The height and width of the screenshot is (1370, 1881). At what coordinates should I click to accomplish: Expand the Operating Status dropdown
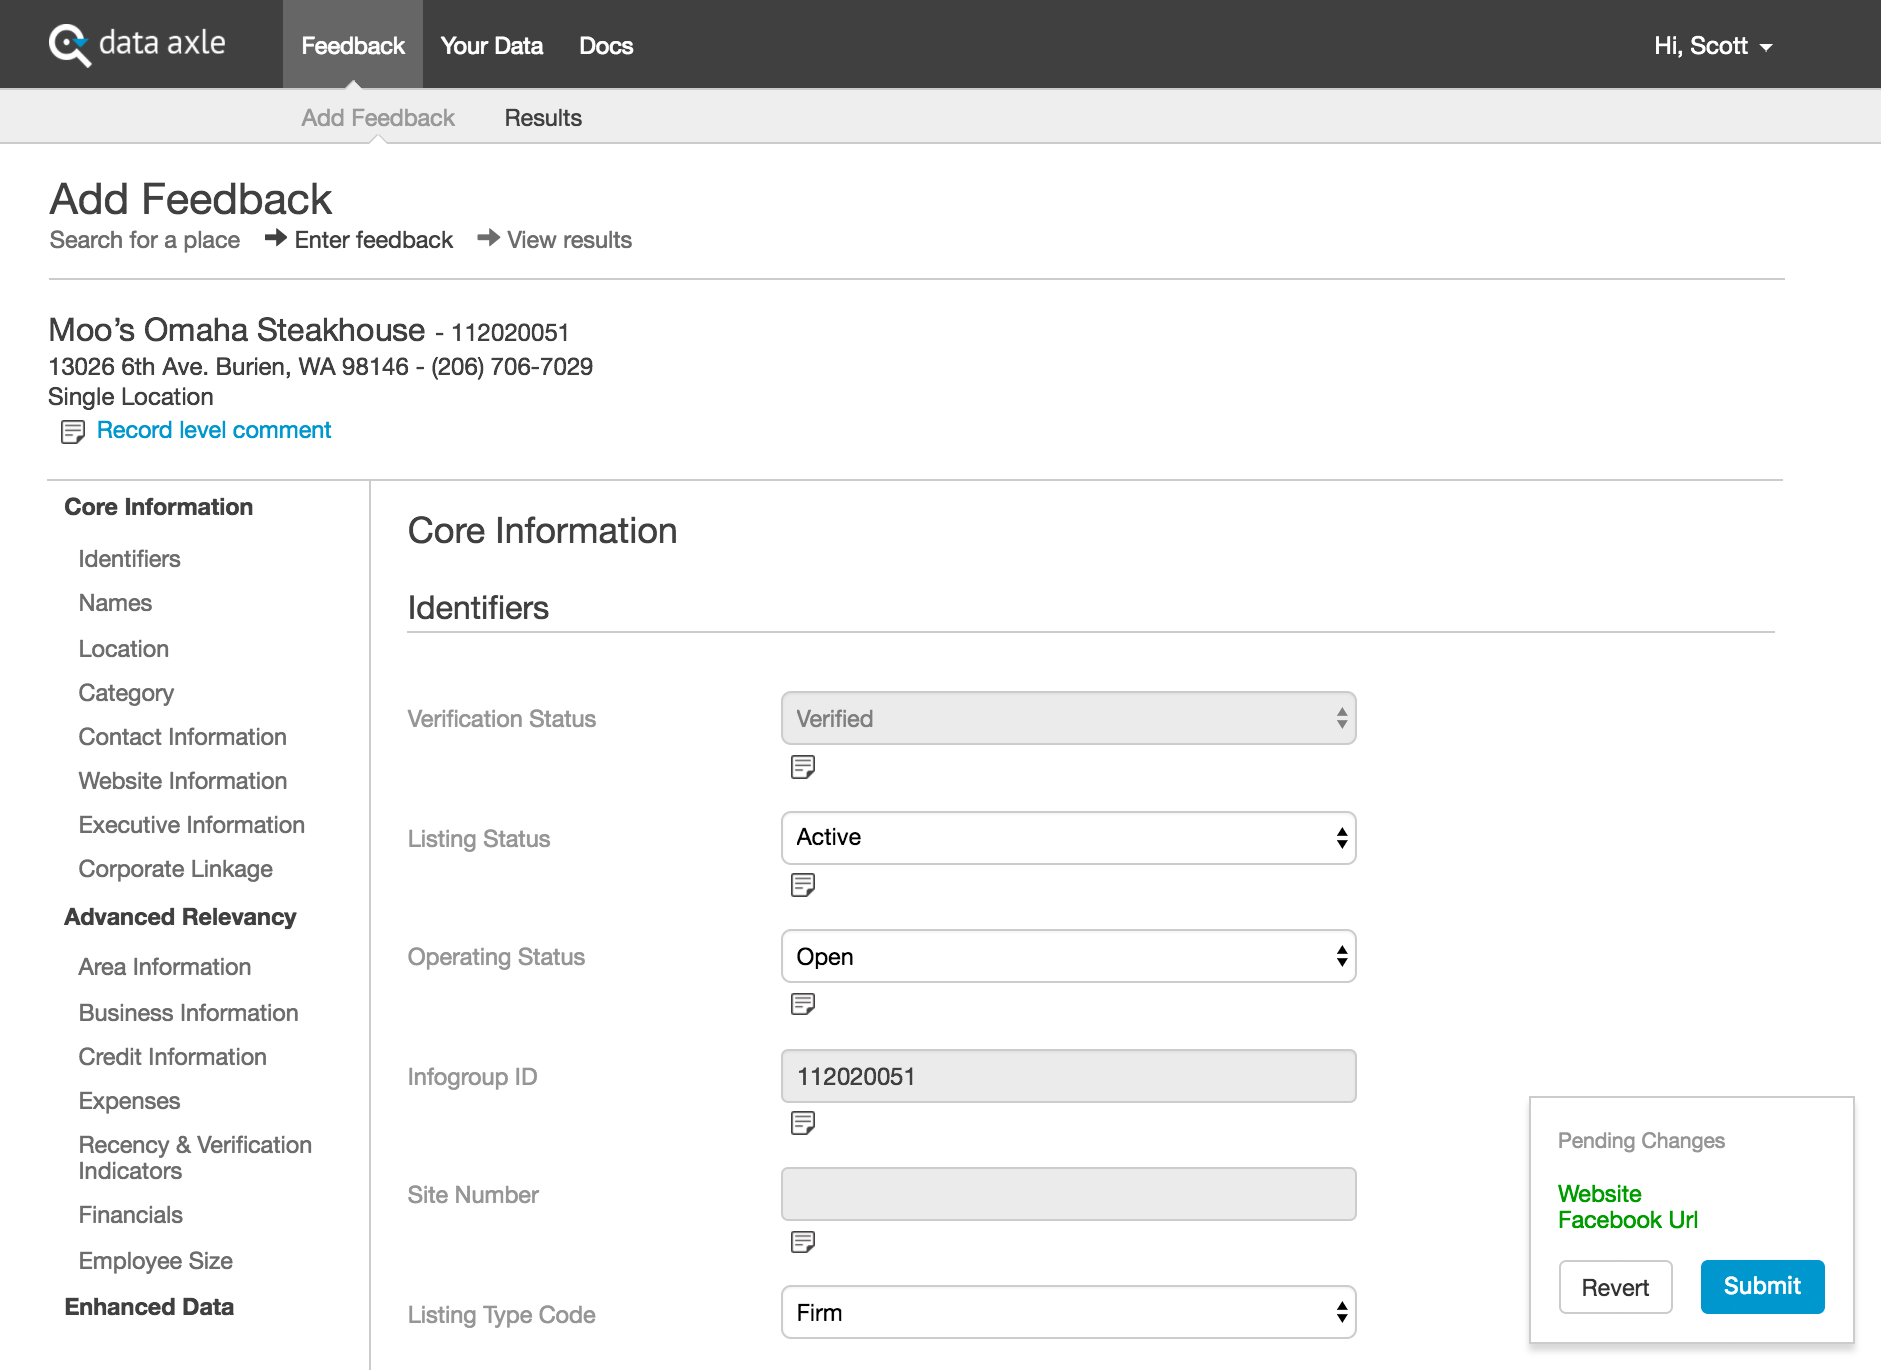[x=1067, y=957]
